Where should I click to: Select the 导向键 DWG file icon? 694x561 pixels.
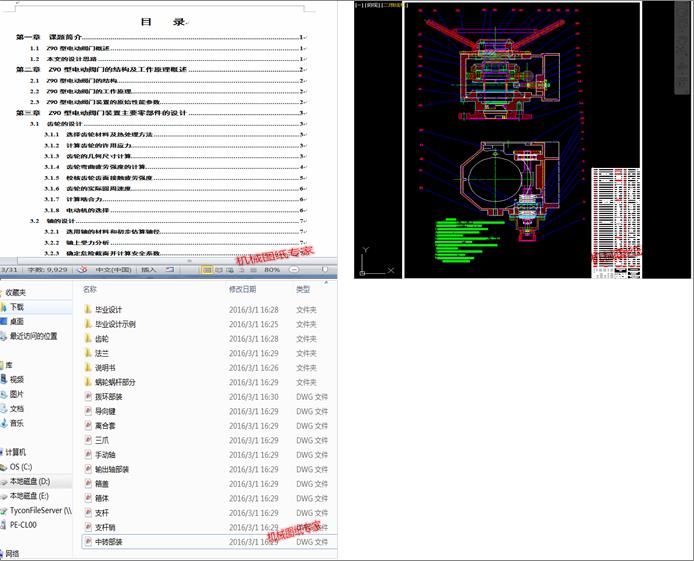[88, 411]
